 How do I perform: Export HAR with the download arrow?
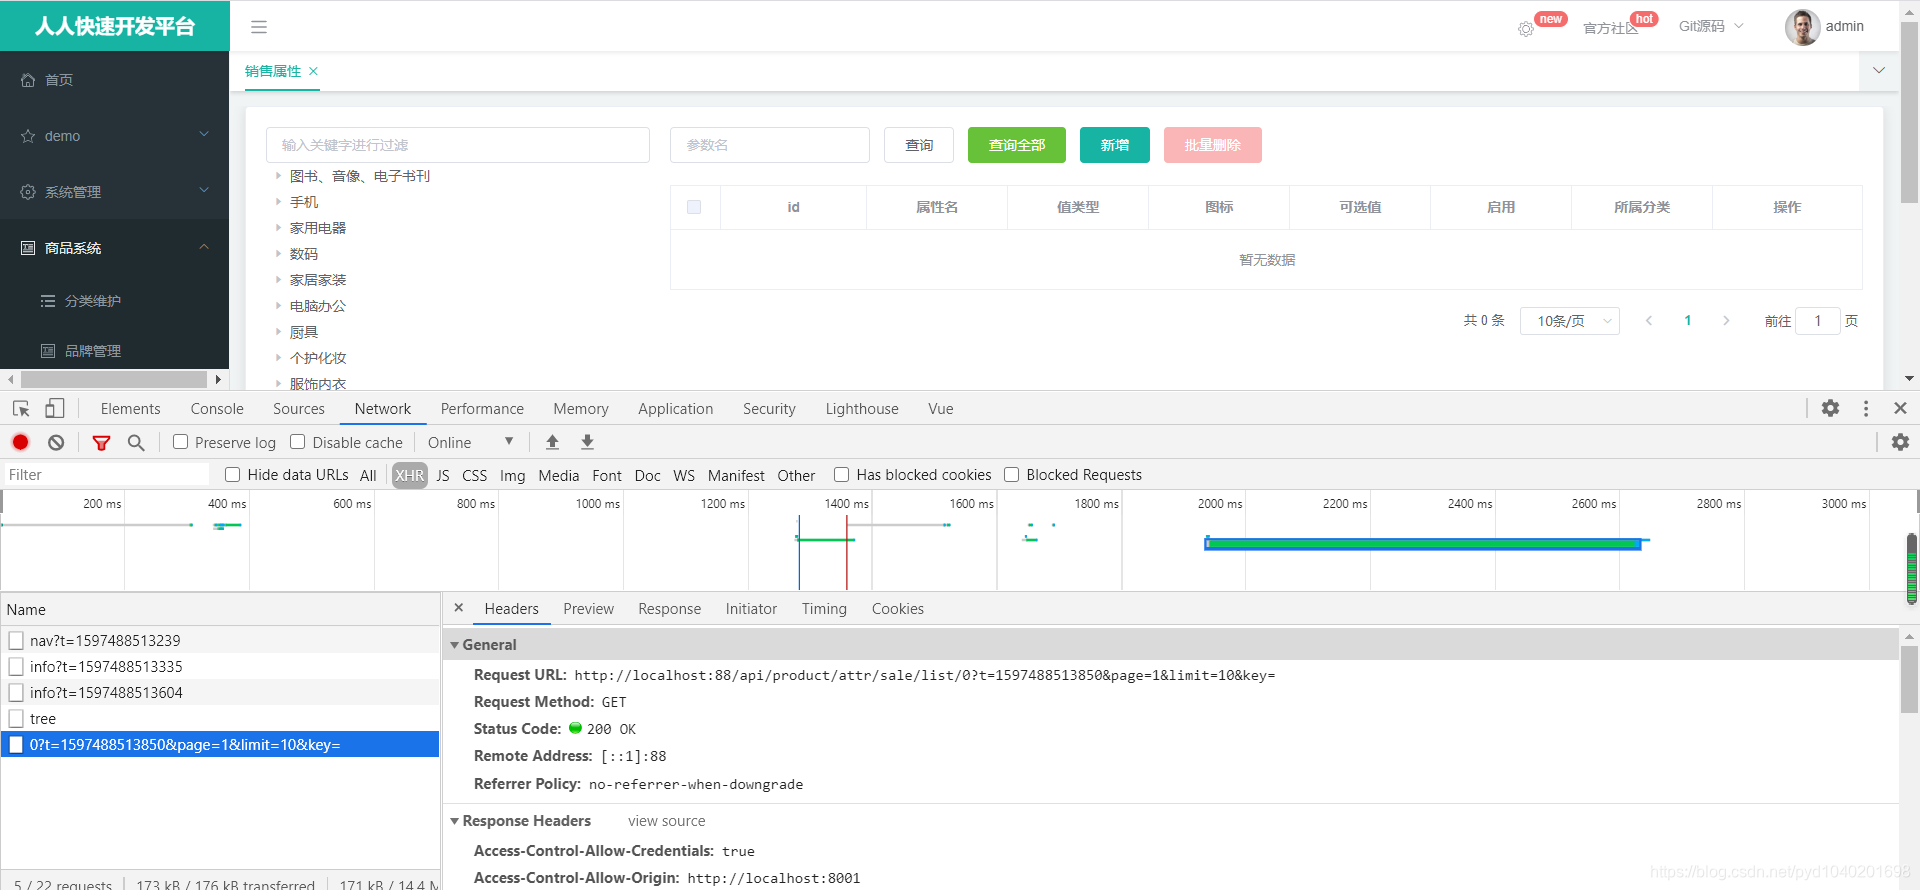(588, 442)
